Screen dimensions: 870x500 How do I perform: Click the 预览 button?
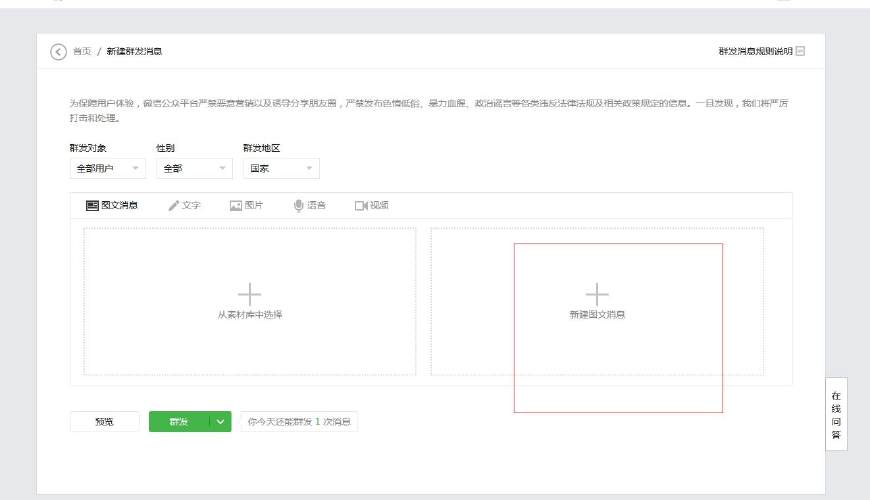[104, 422]
